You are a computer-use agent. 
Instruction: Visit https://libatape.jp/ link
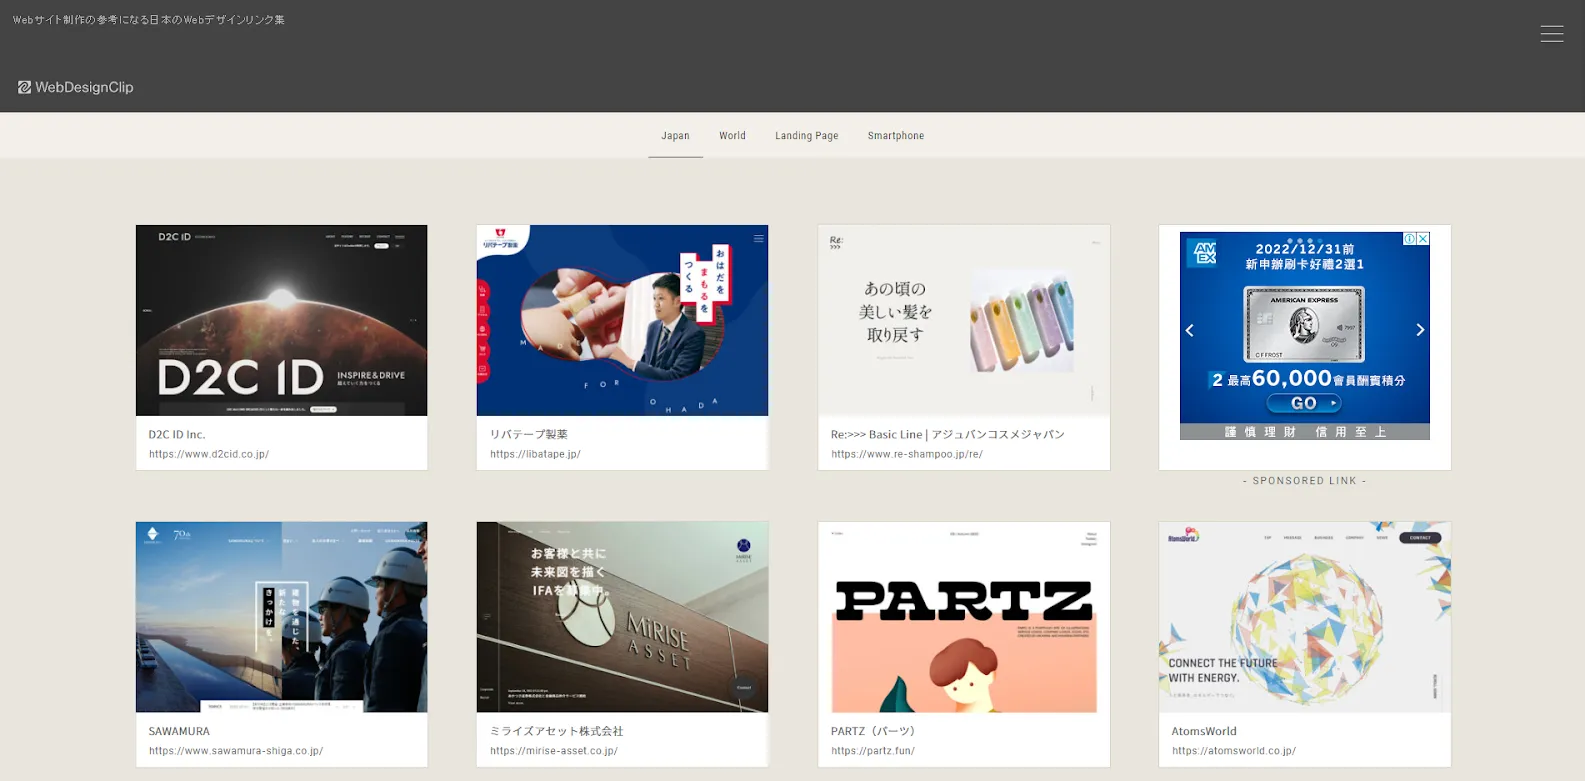click(535, 454)
